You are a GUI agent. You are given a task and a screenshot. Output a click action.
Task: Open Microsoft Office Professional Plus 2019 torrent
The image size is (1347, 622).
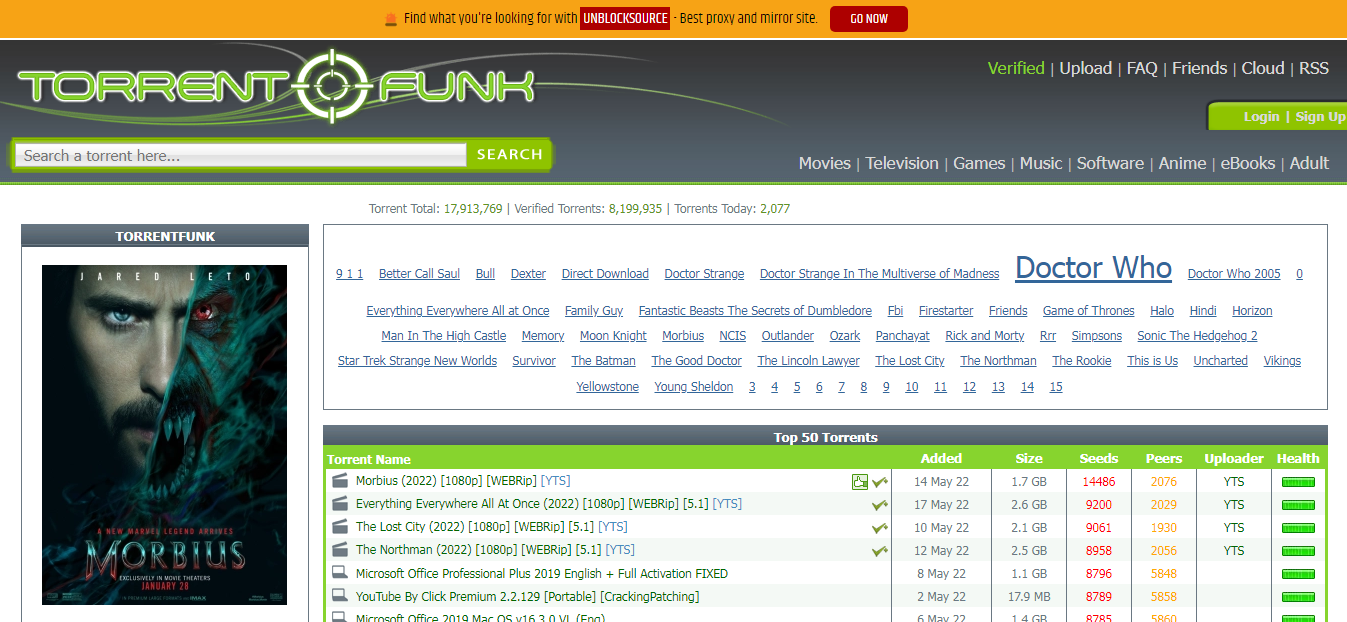tap(542, 574)
